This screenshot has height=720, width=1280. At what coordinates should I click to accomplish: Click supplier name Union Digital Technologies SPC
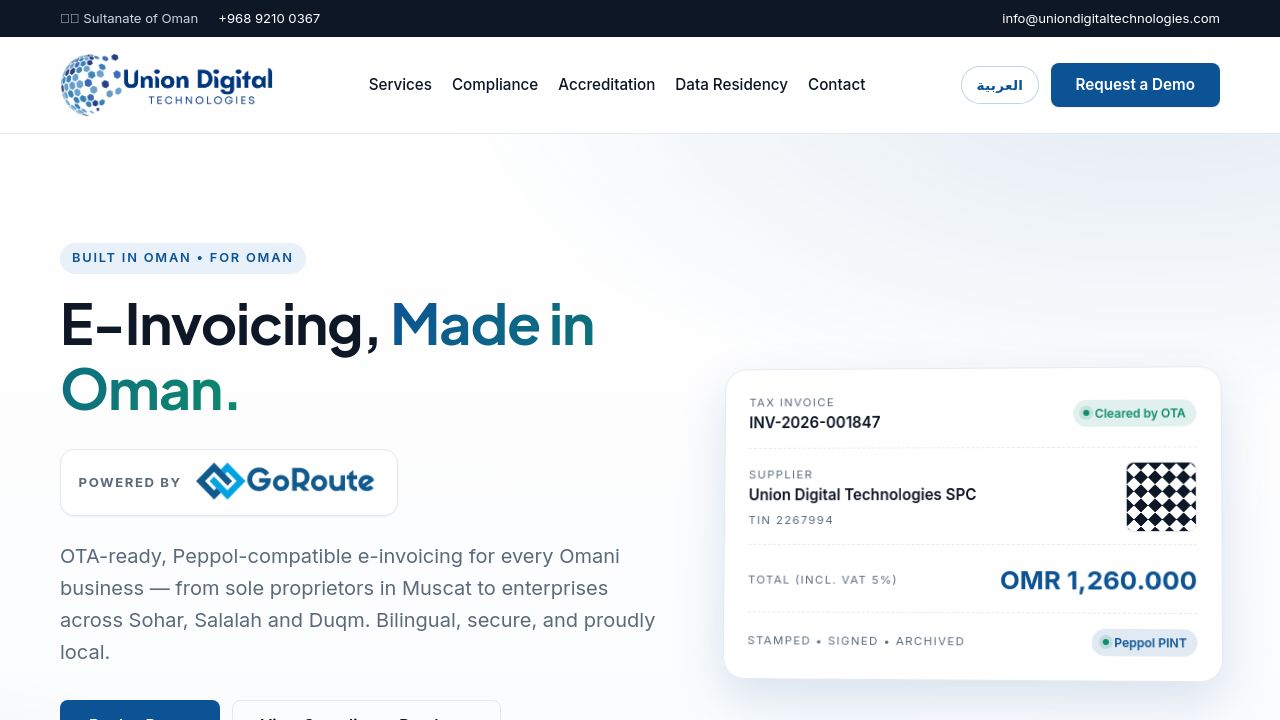pos(862,494)
